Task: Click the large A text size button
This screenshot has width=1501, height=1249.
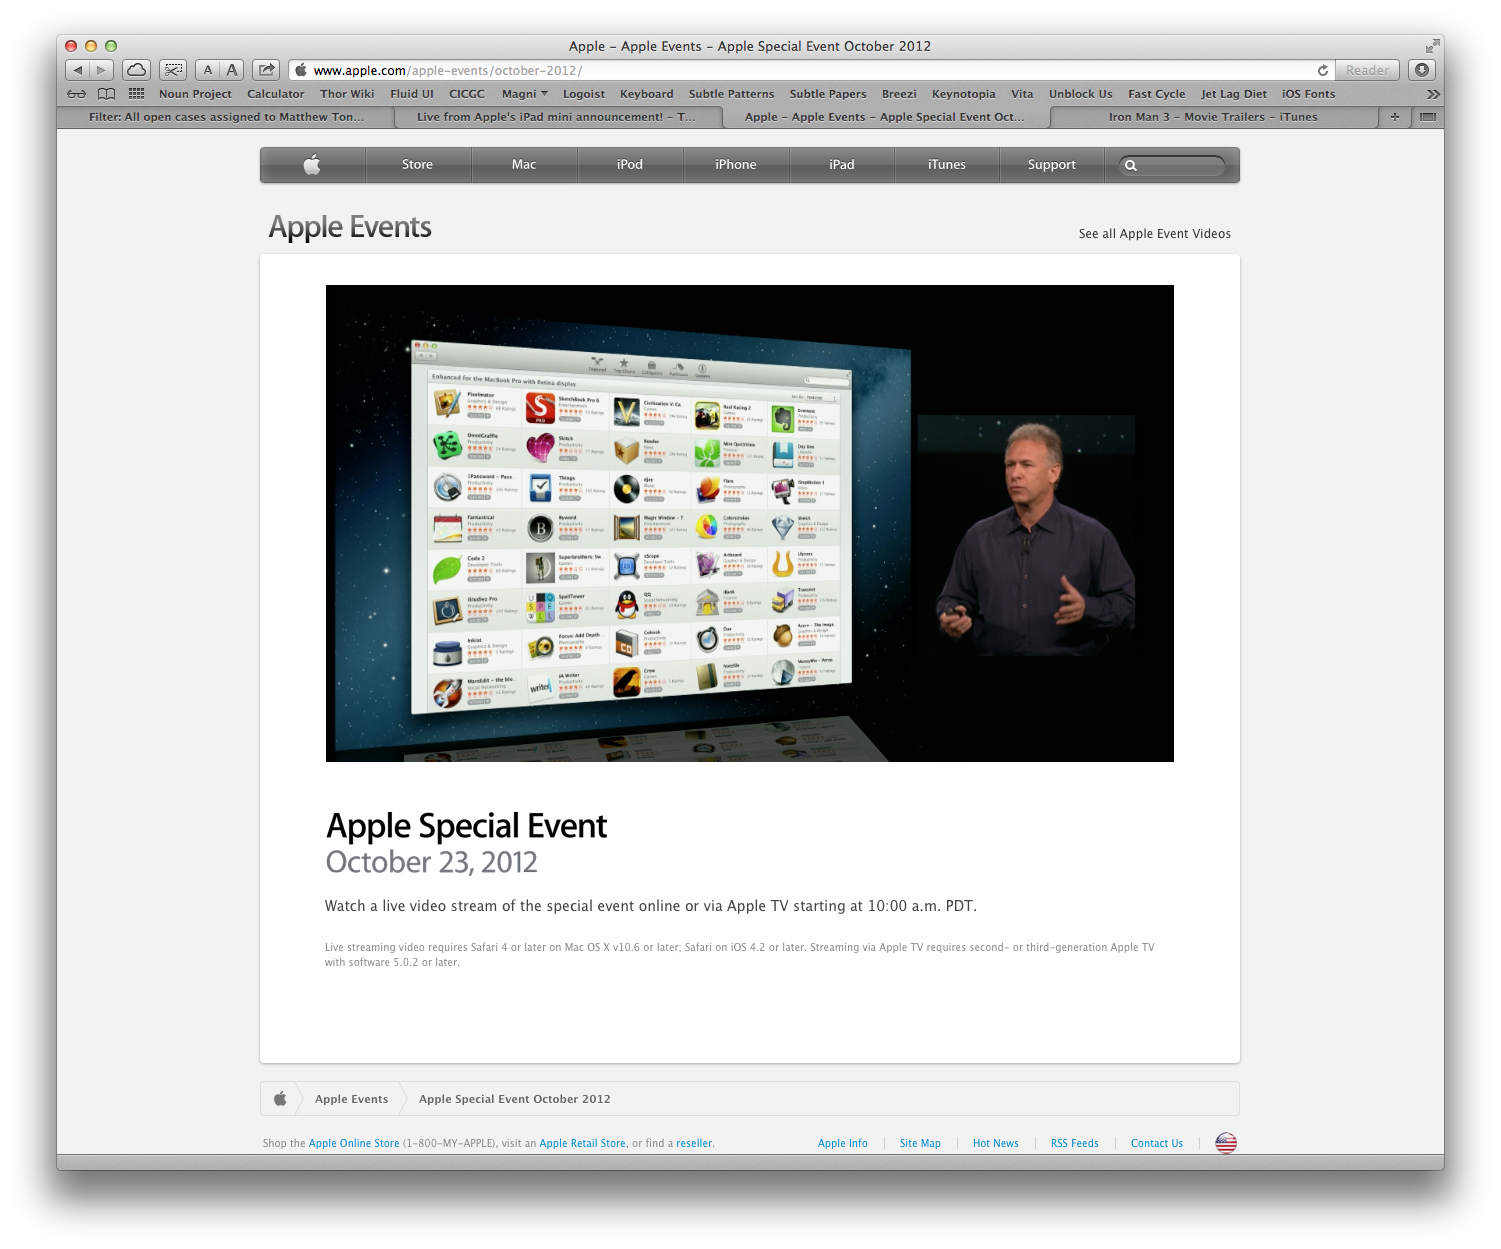Action: pos(232,70)
